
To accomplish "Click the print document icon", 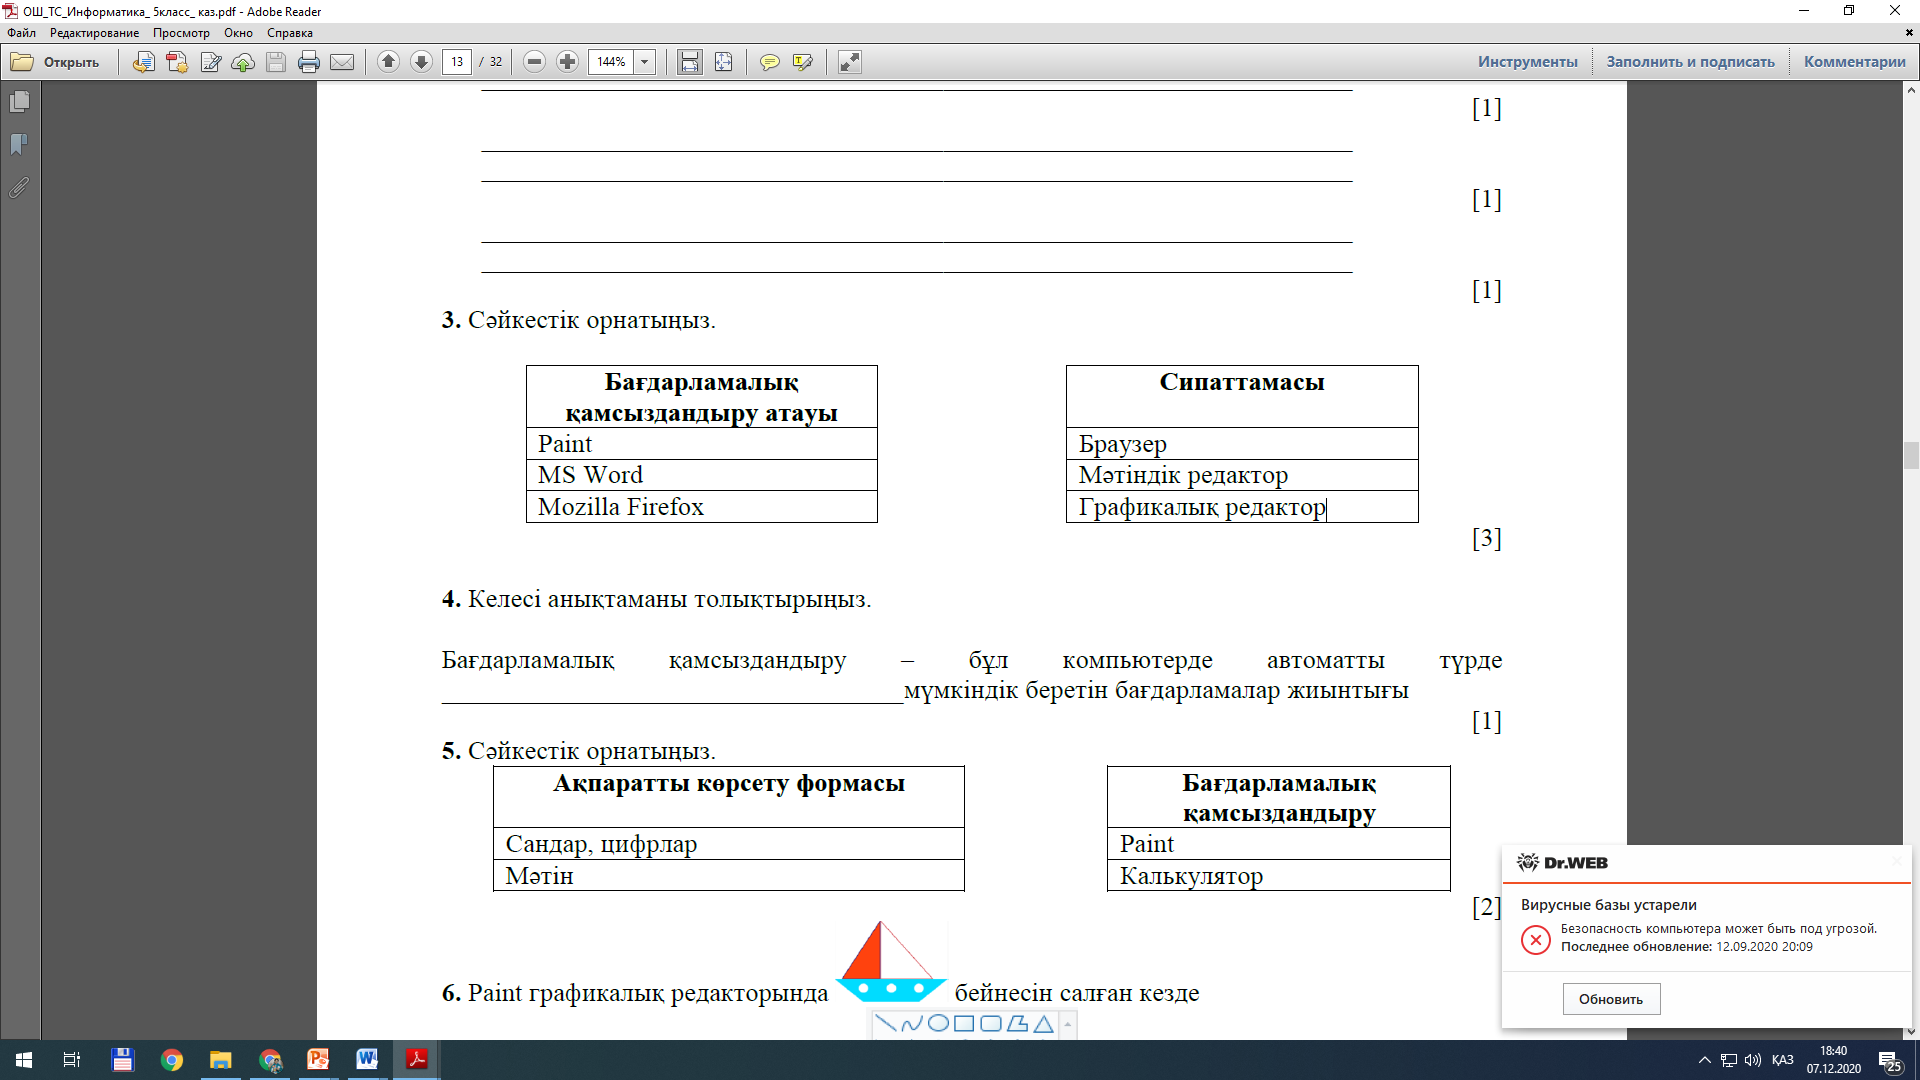I will (x=309, y=62).
